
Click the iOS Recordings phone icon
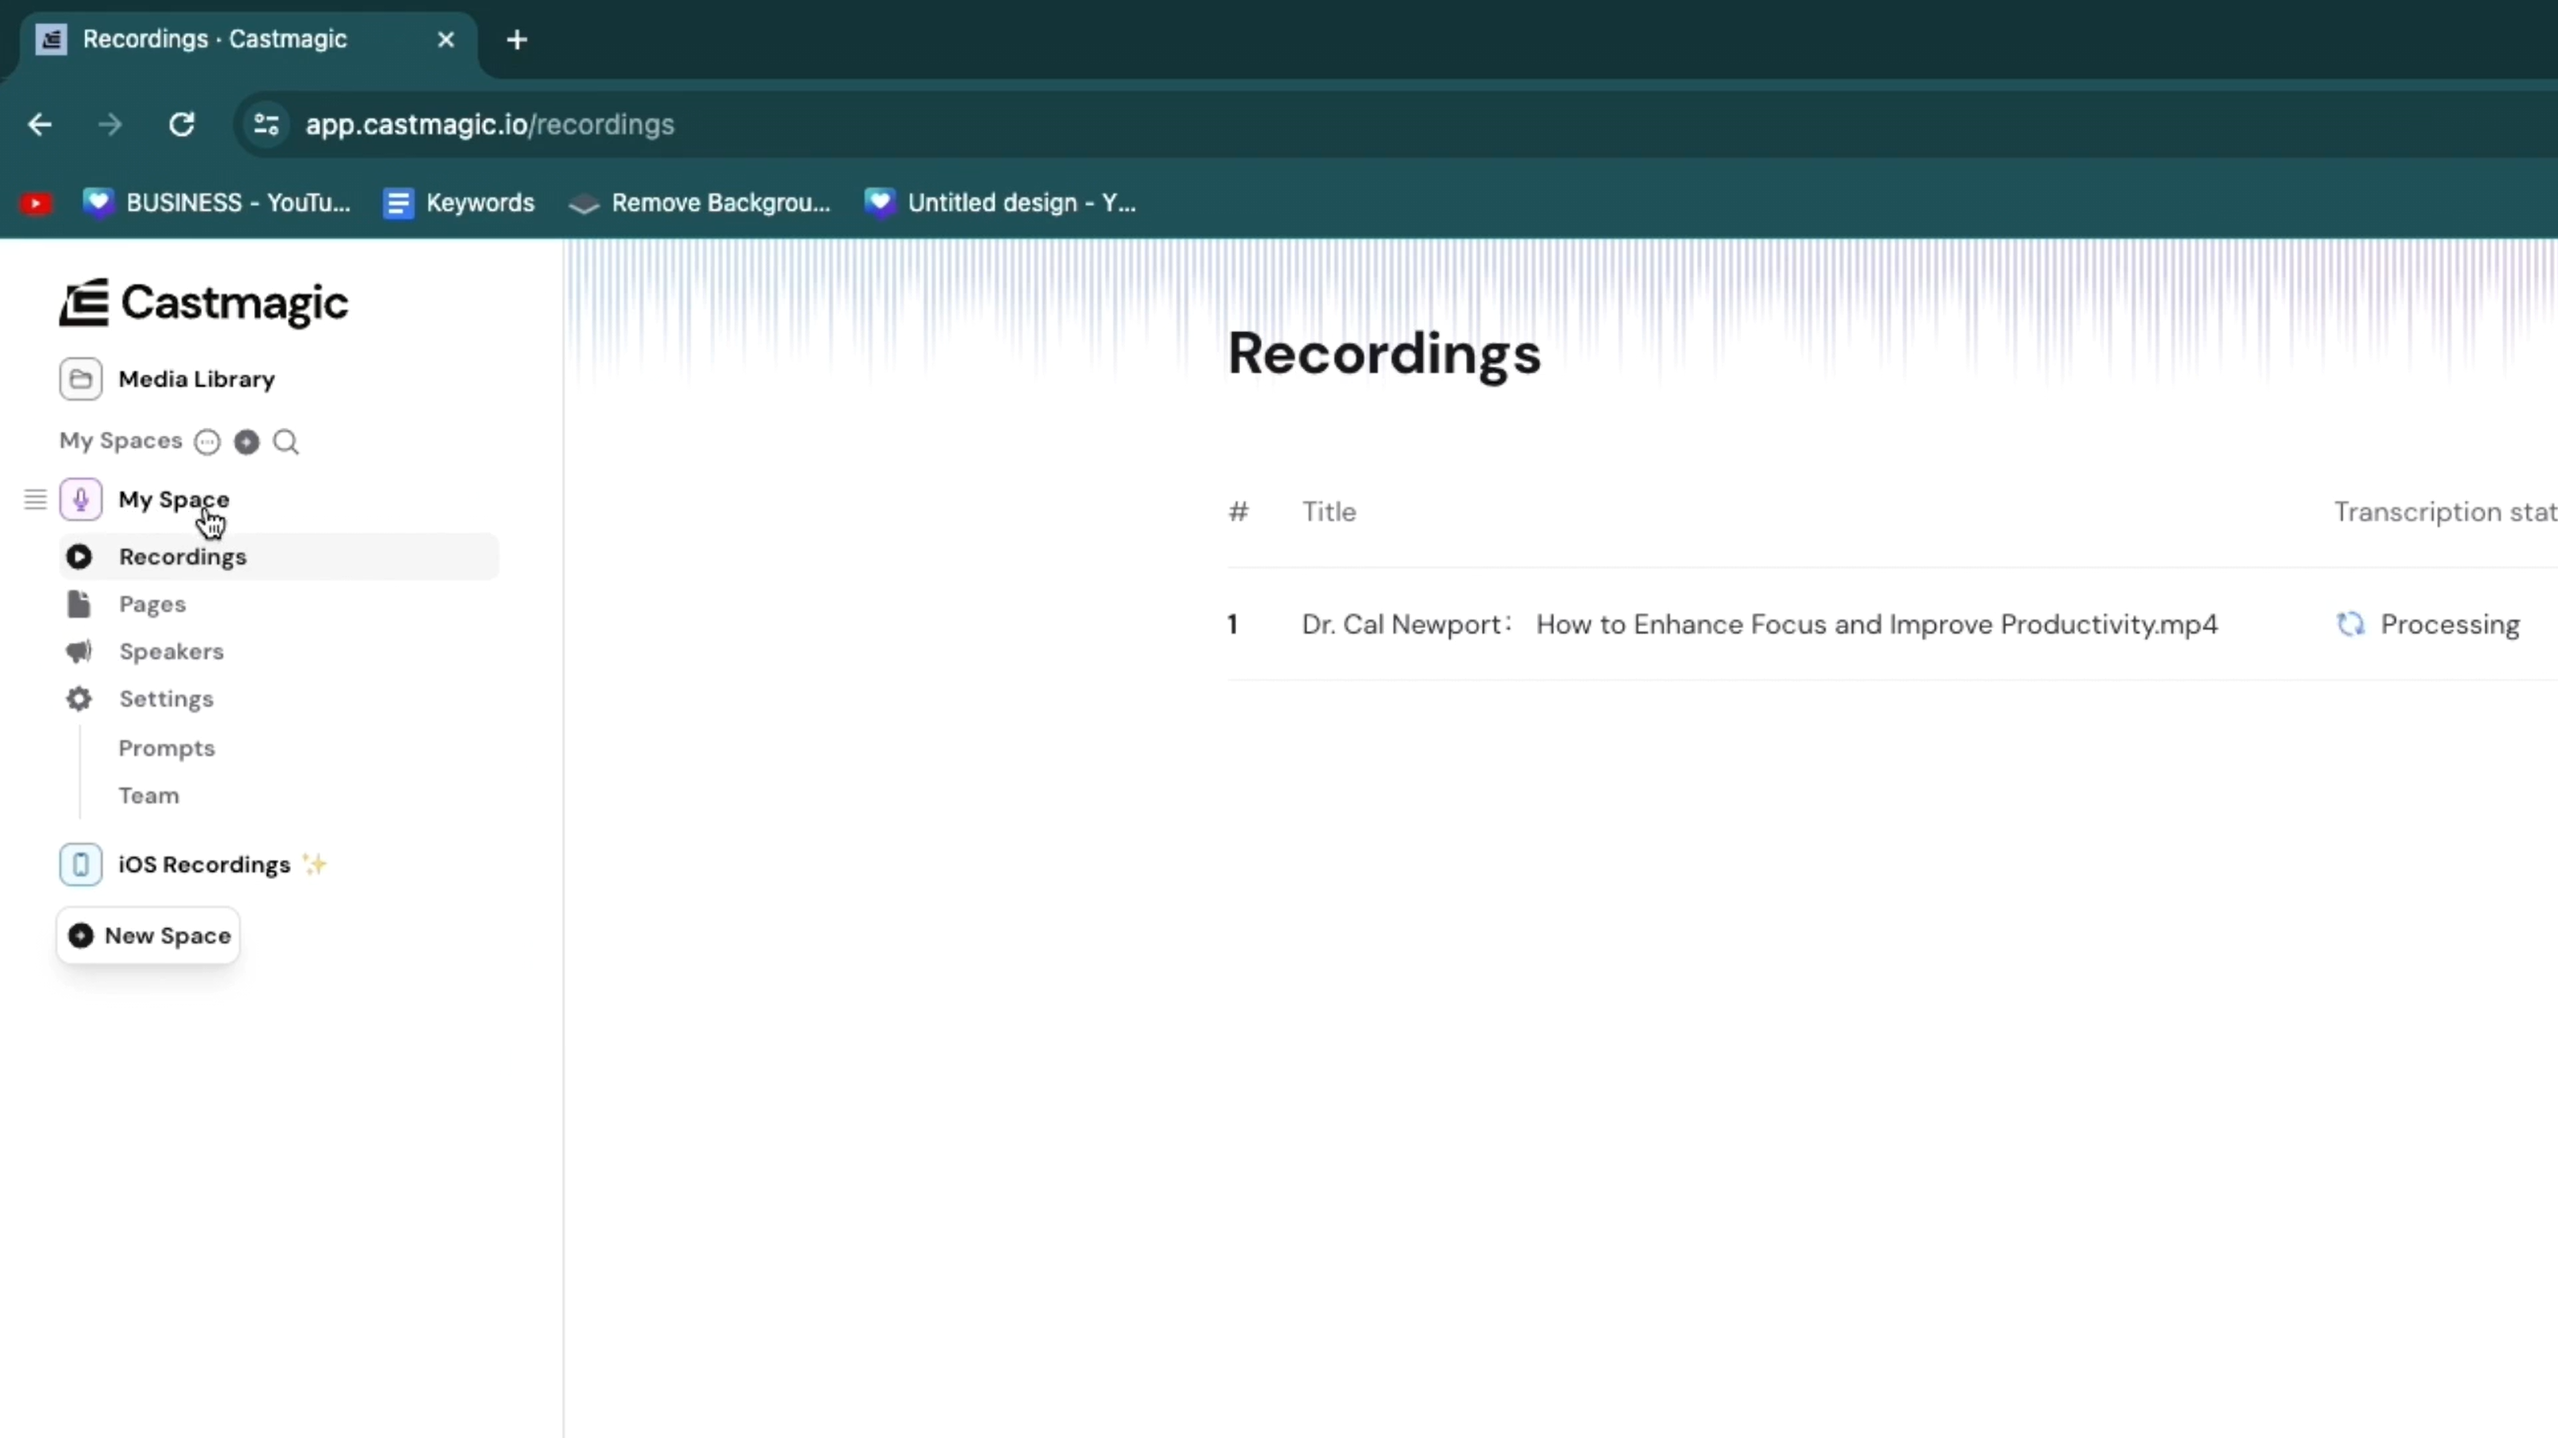tap(80, 864)
